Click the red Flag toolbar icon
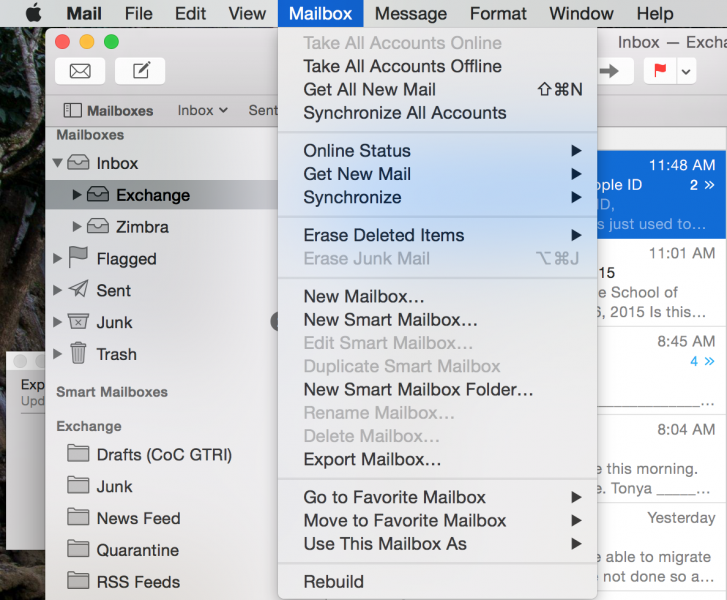Image resolution: width=727 pixels, height=600 pixels. 660,71
